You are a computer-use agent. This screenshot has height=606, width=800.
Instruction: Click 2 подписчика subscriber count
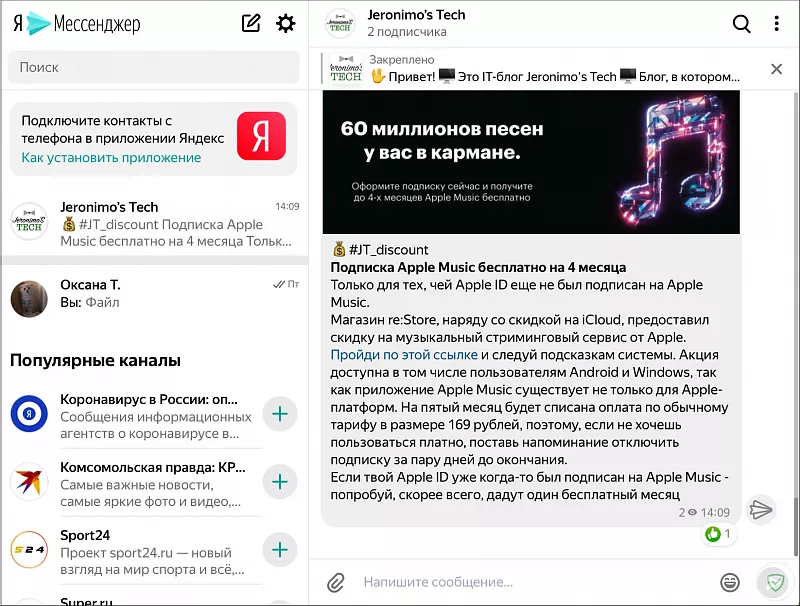pyautogui.click(x=407, y=32)
